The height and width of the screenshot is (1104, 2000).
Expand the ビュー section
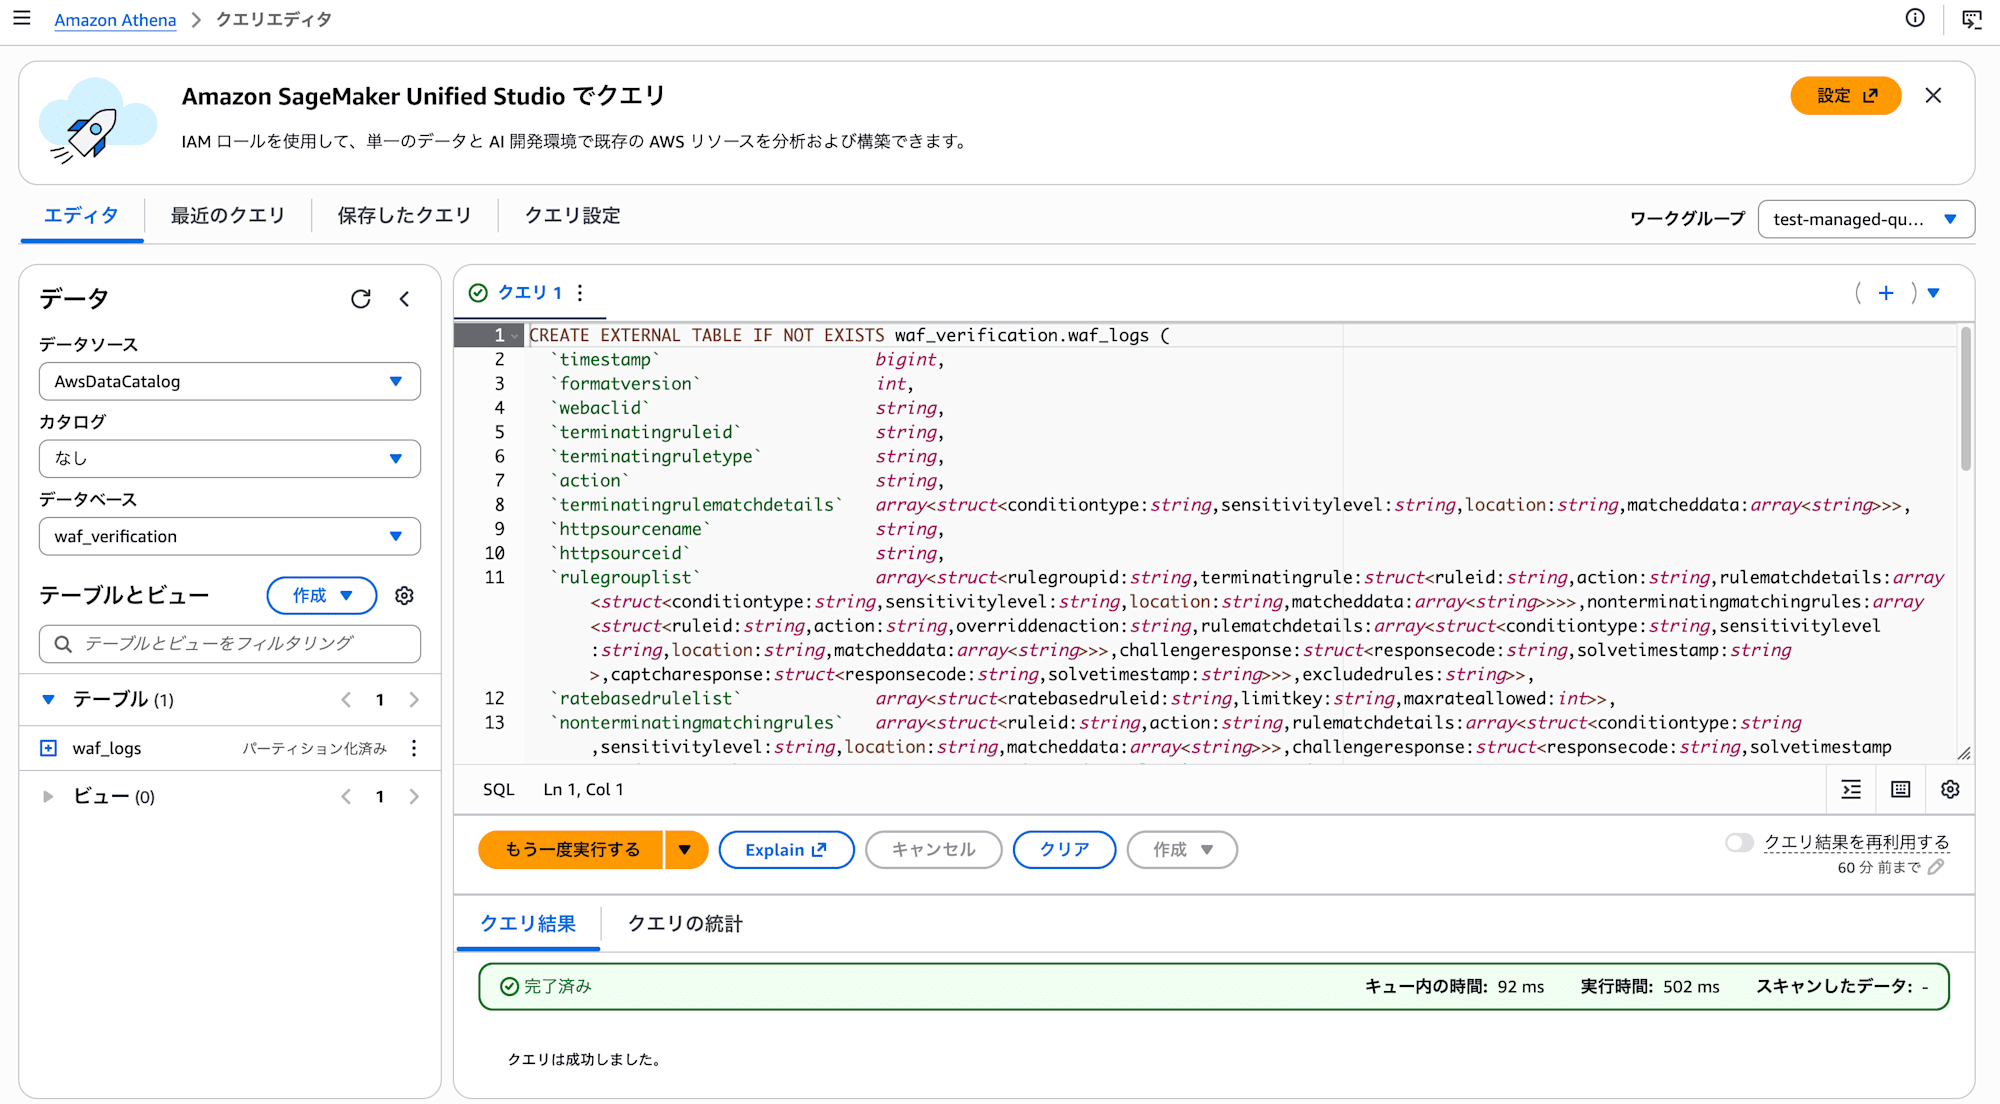point(48,796)
